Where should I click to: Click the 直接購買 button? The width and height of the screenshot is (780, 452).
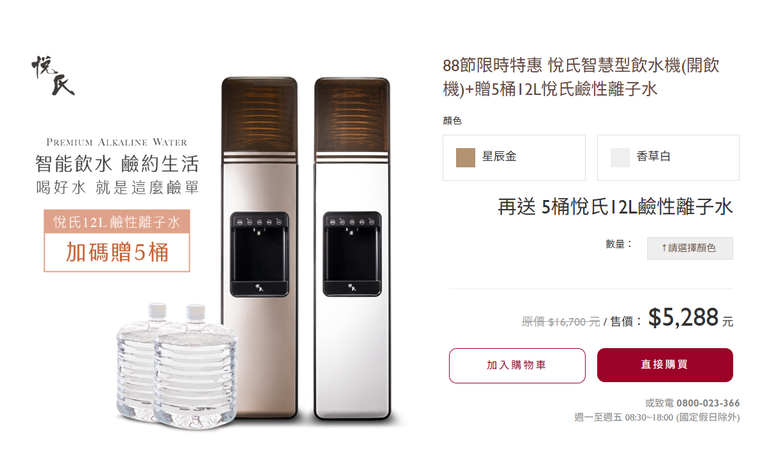click(x=665, y=365)
